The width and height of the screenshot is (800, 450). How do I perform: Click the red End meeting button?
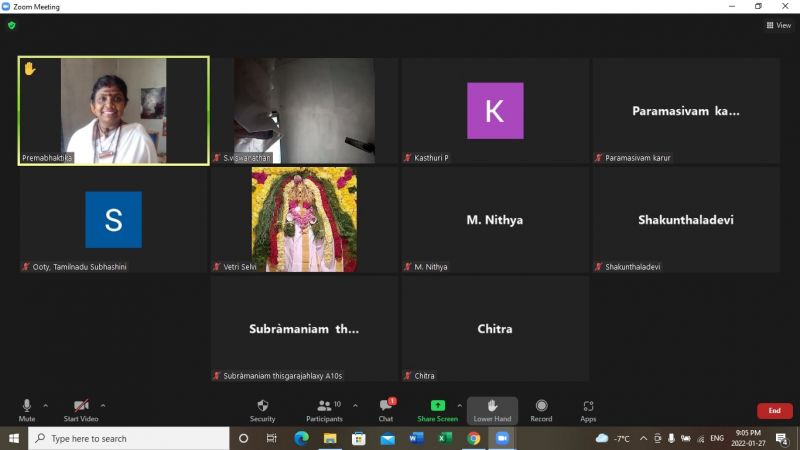774,410
